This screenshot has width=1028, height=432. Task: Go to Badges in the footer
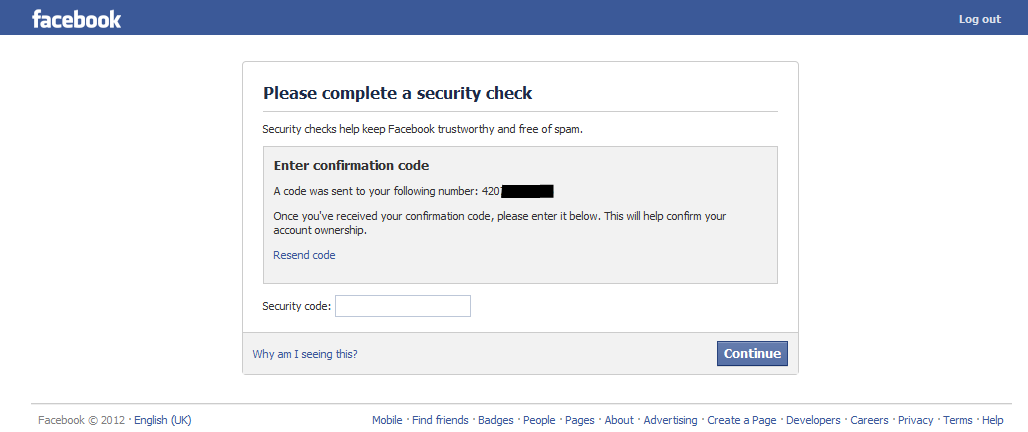pyautogui.click(x=496, y=420)
